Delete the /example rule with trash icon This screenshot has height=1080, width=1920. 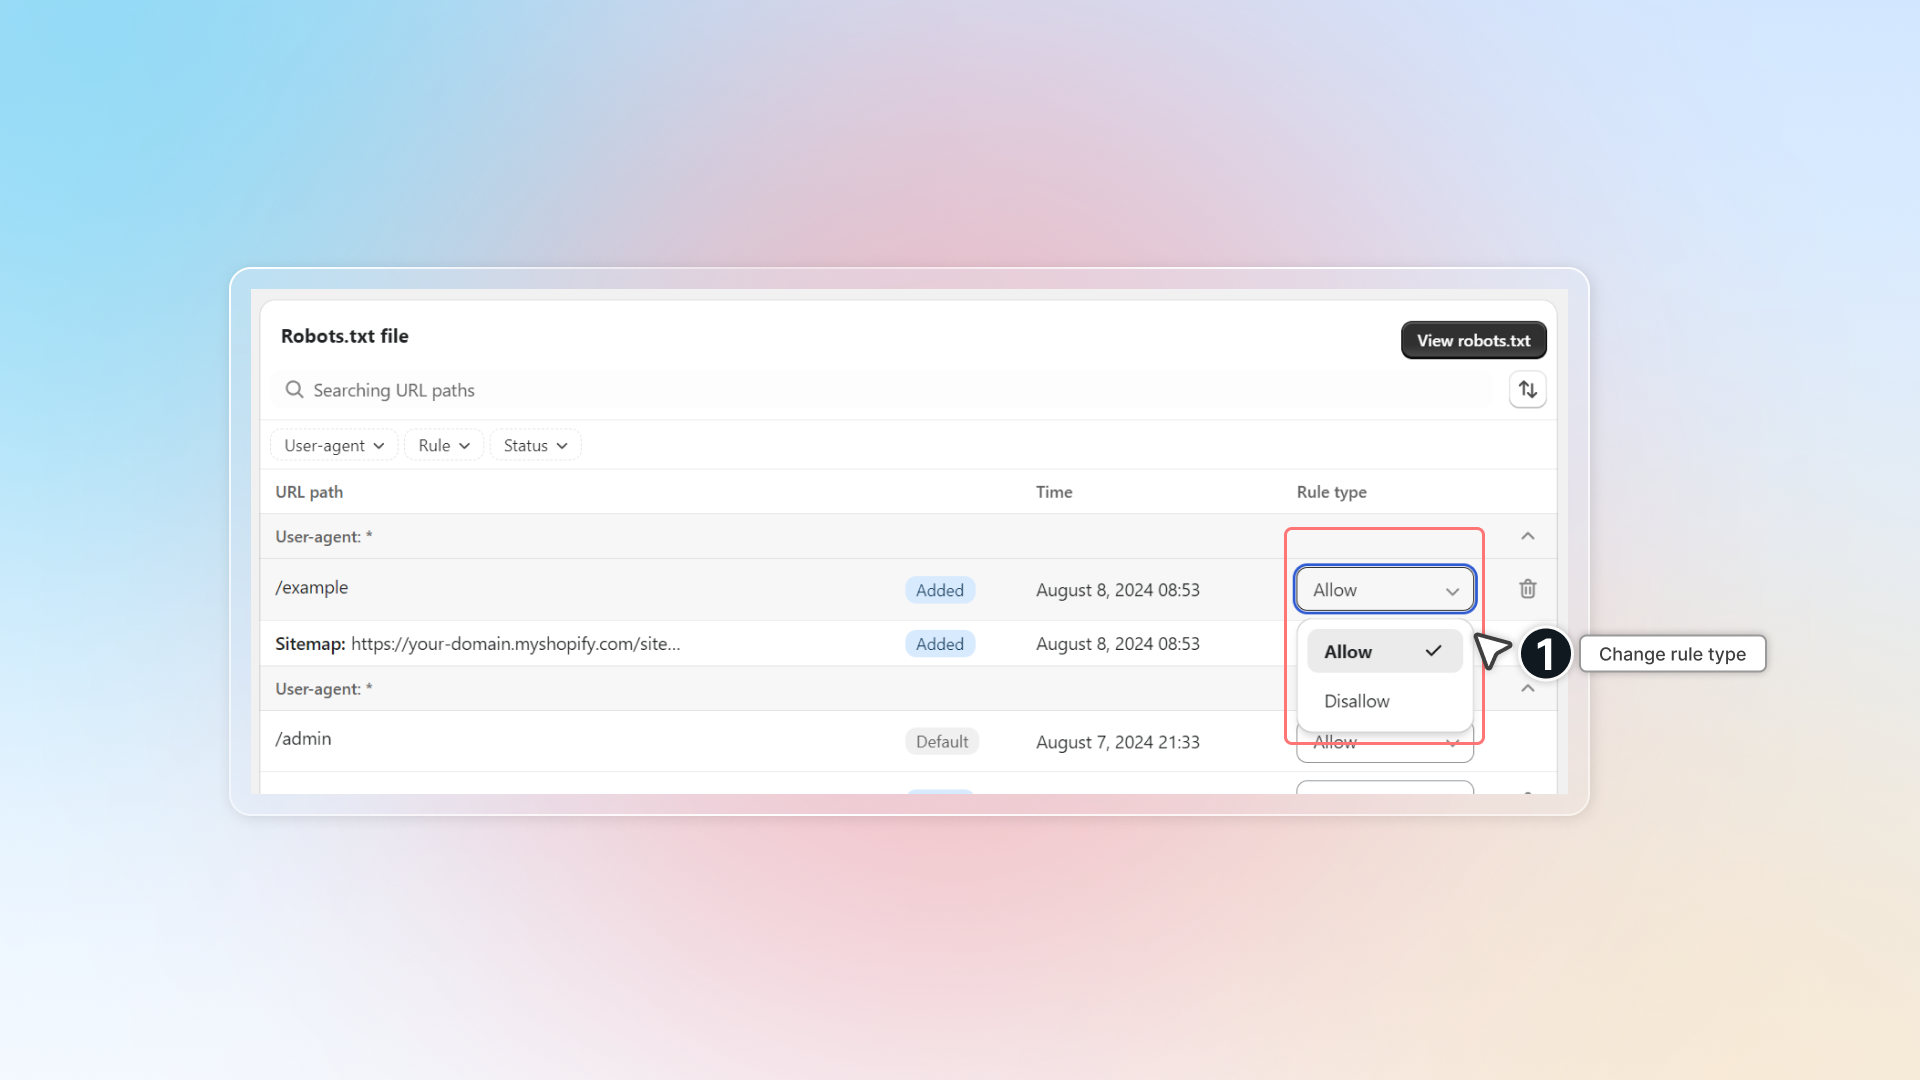coord(1527,589)
